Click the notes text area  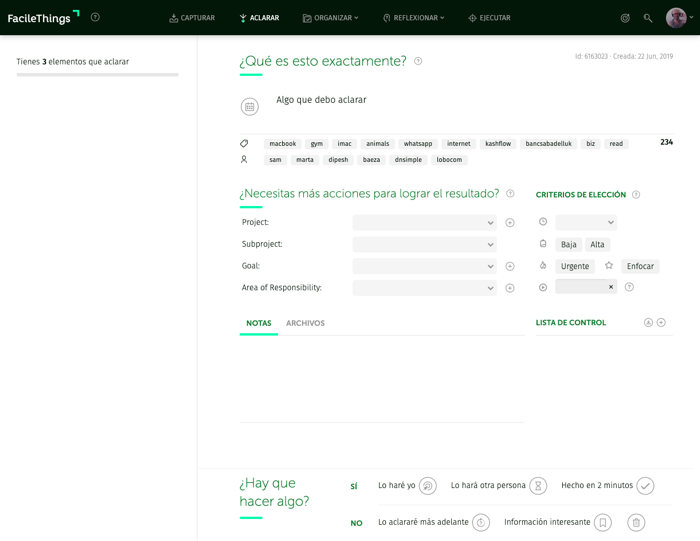coord(381,378)
